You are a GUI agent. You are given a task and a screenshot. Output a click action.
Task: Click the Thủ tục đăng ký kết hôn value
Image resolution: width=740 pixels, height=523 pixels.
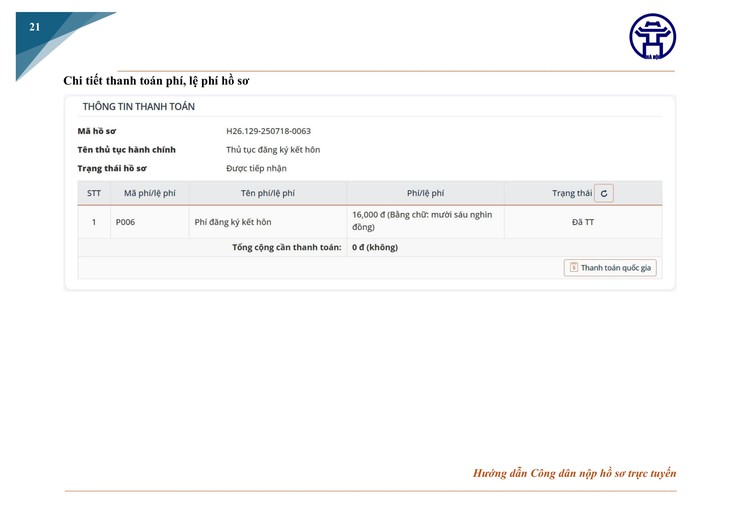273,150
